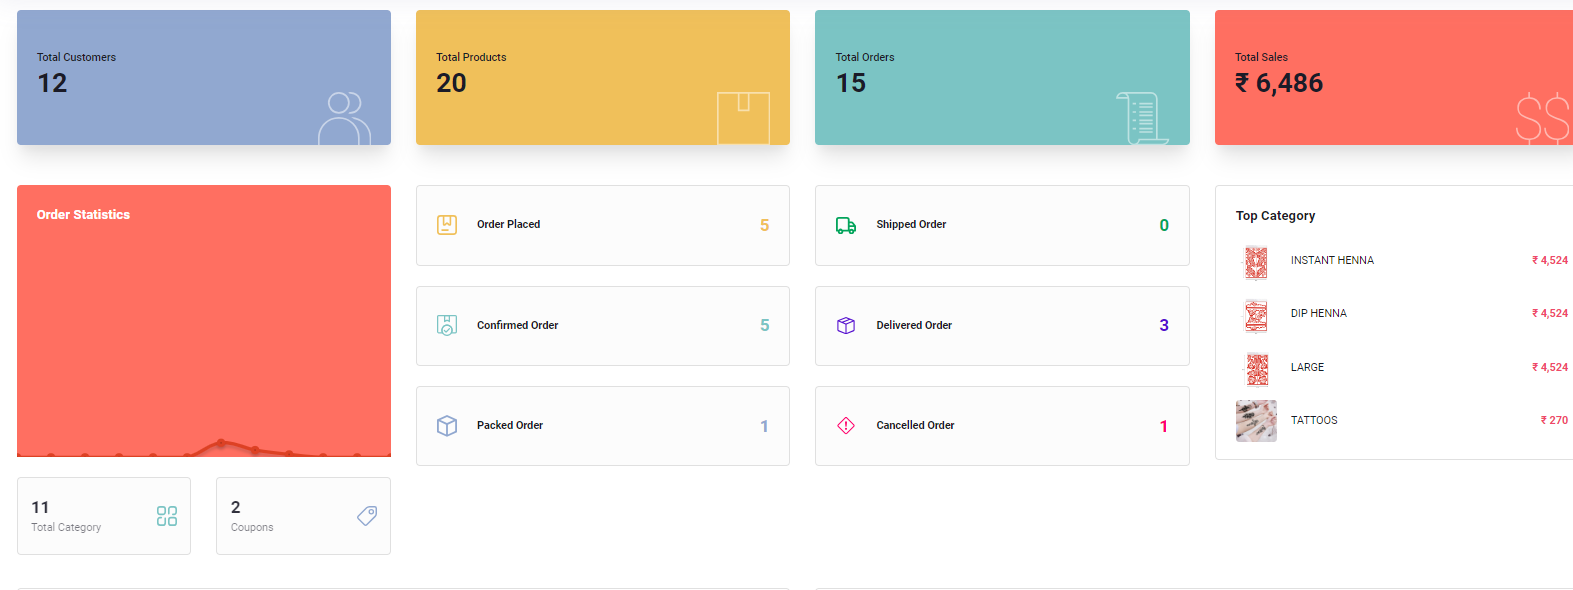This screenshot has height=590, width=1573.
Task: Click the Total Customers people icon
Action: point(344,118)
